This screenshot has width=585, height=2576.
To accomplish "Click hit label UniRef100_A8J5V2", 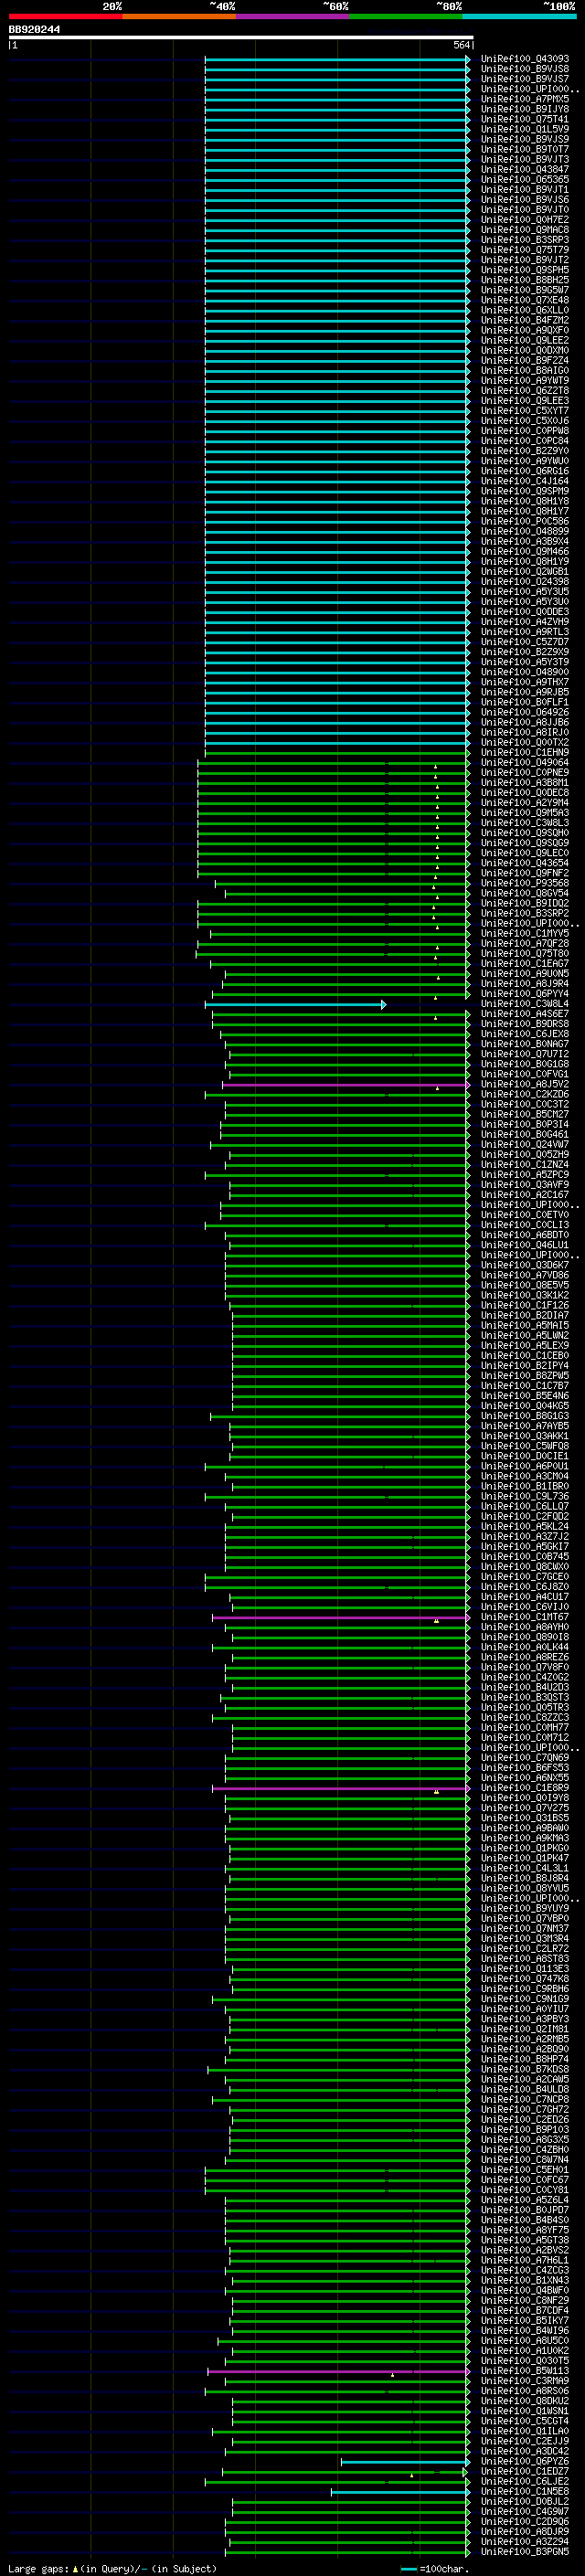I will (525, 1084).
